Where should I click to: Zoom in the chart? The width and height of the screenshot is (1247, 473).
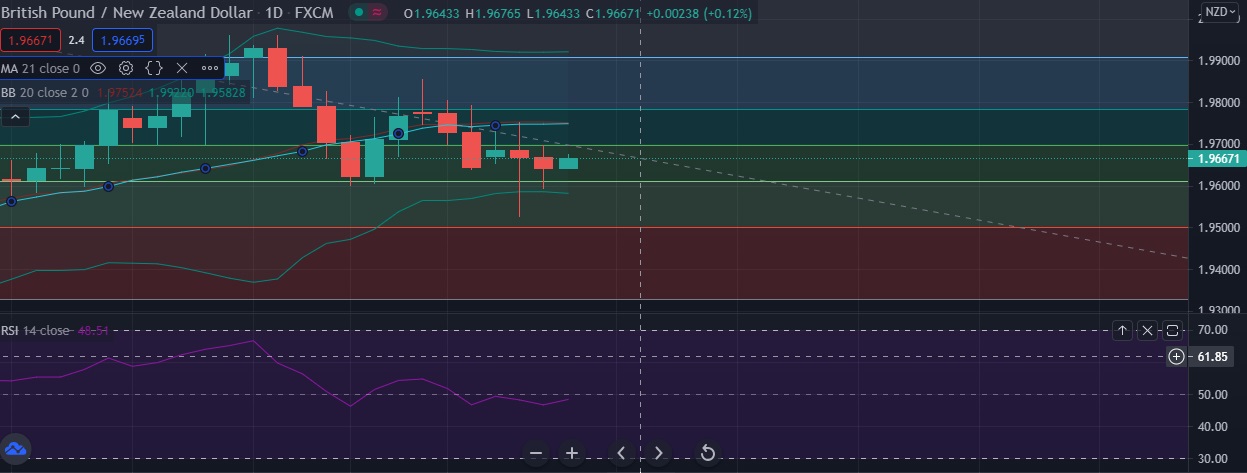[x=572, y=453]
